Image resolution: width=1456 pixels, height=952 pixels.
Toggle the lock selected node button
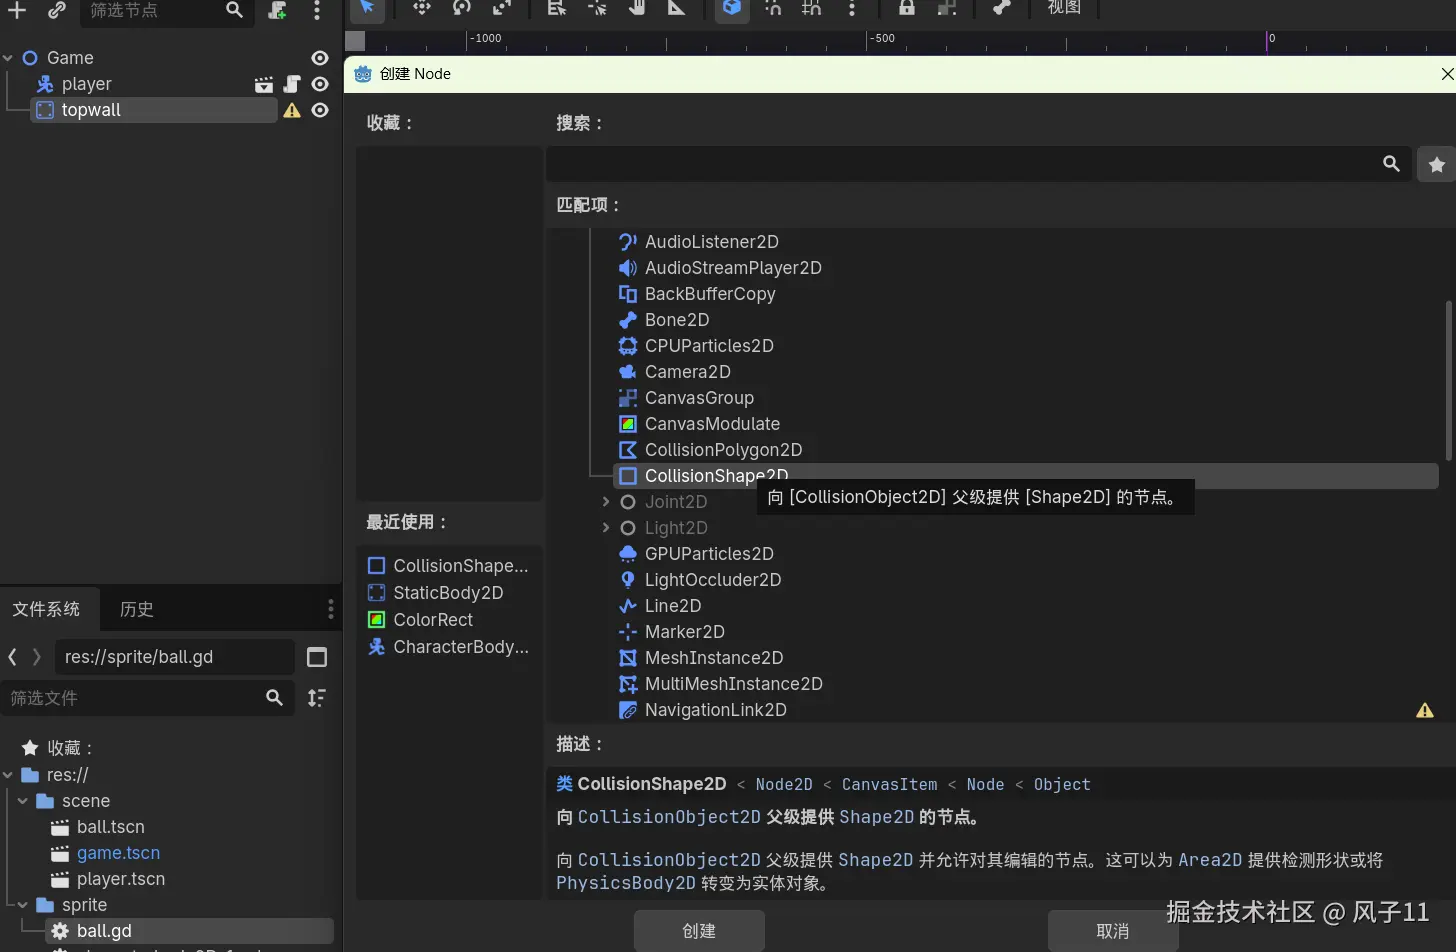tap(907, 8)
